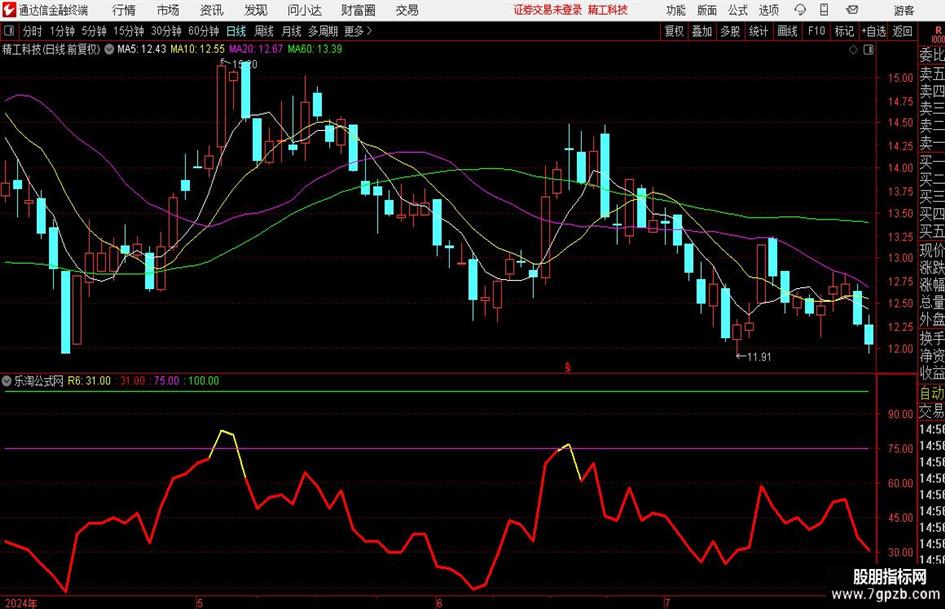Viewport: 945px width, 609px height.
Task: Click the MA5: 12.43 indicator label
Action: (141, 49)
